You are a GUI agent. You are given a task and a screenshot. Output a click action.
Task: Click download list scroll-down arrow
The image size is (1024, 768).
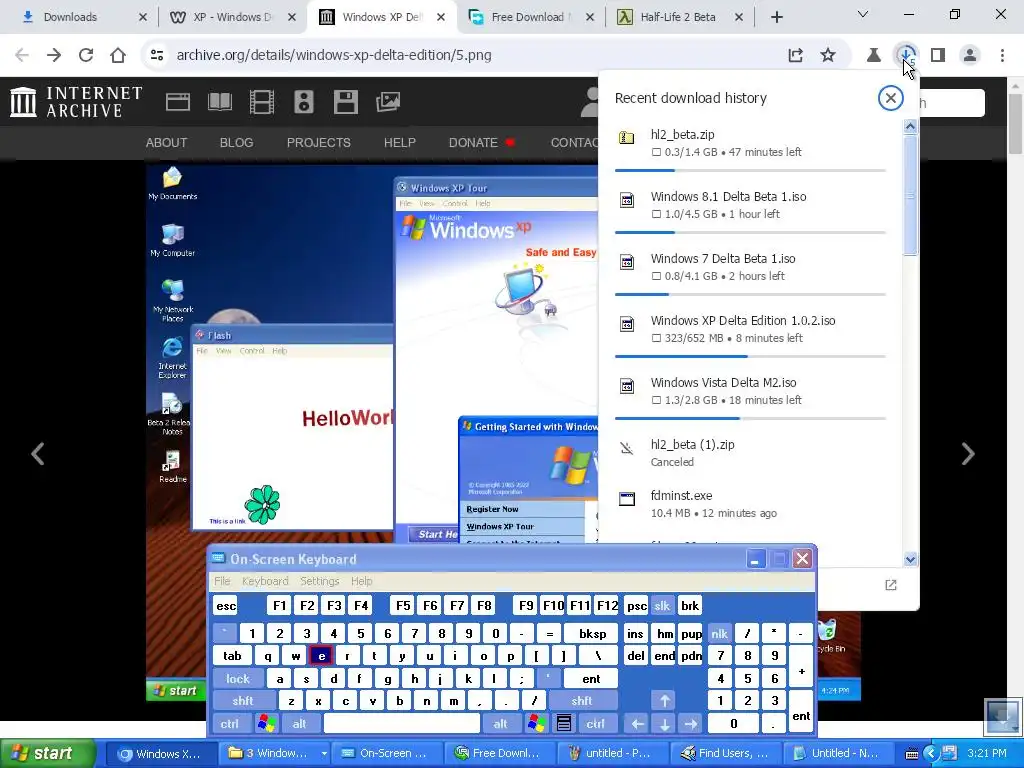pos(910,559)
